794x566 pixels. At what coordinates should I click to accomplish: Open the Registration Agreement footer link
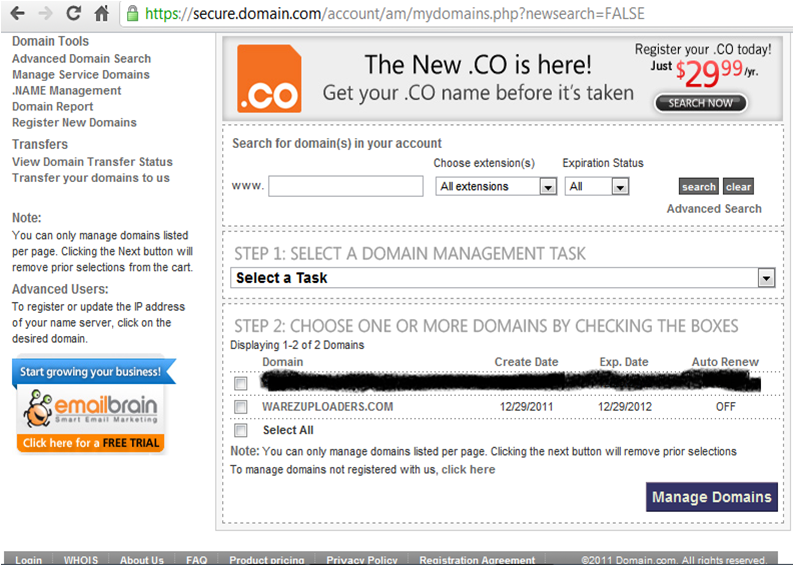478,560
